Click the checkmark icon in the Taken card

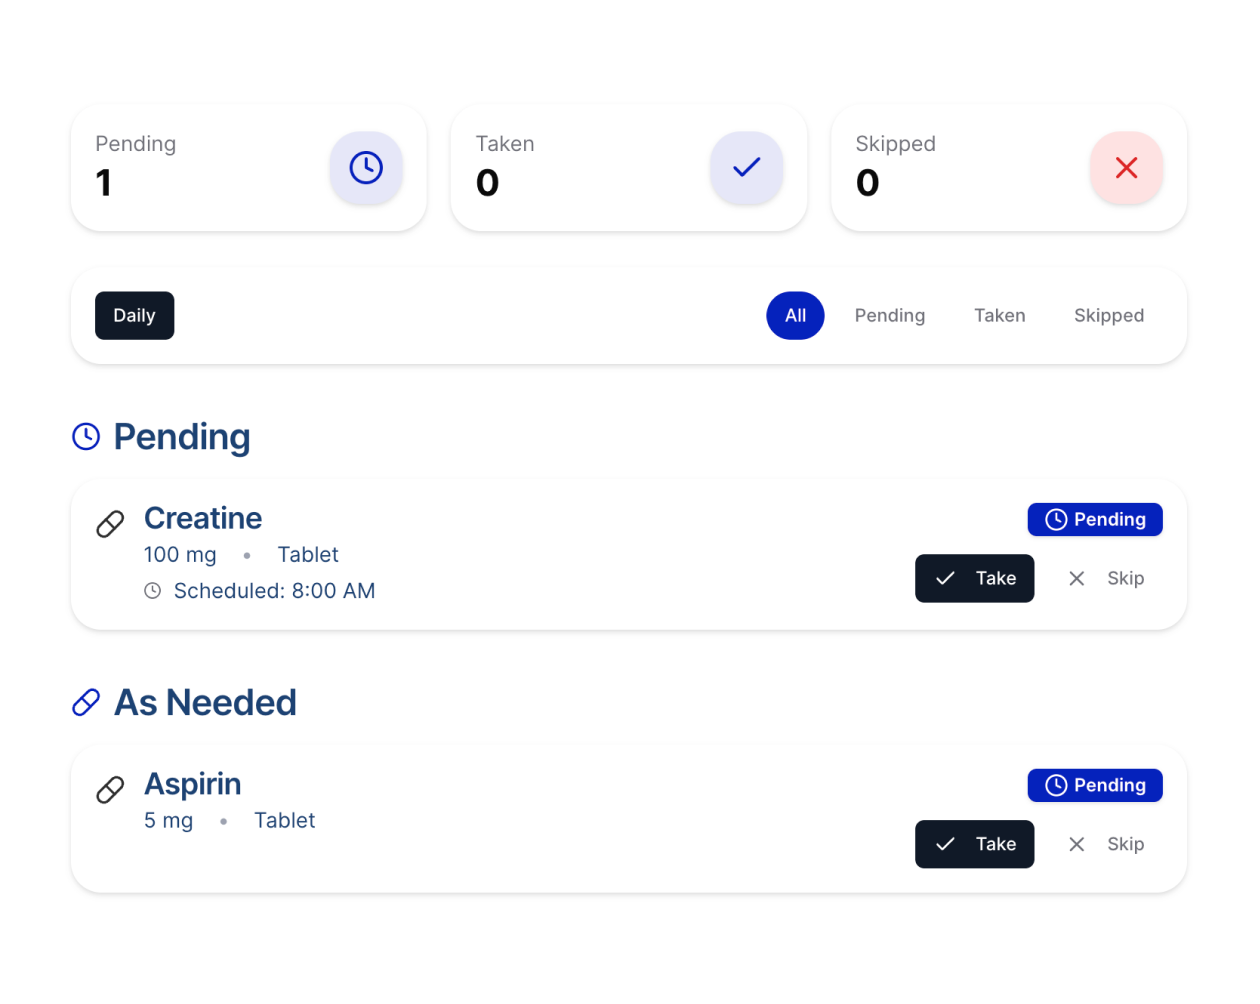click(746, 168)
